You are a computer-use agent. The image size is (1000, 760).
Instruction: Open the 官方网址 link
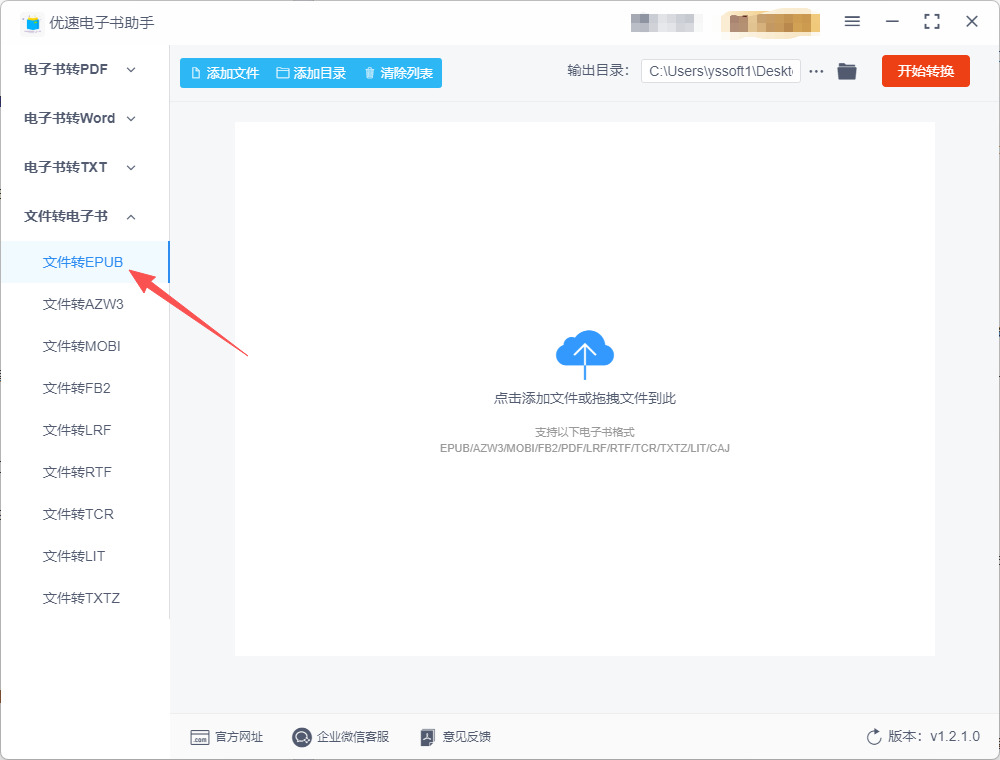tap(226, 737)
